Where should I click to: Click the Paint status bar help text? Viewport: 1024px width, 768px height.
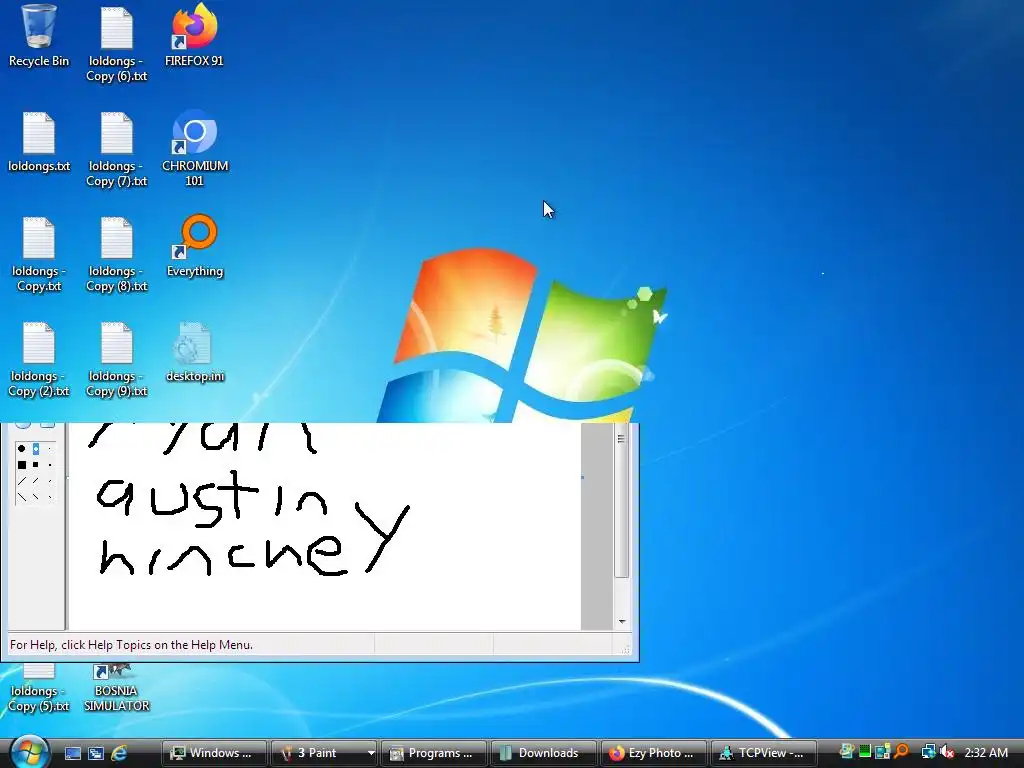131,645
